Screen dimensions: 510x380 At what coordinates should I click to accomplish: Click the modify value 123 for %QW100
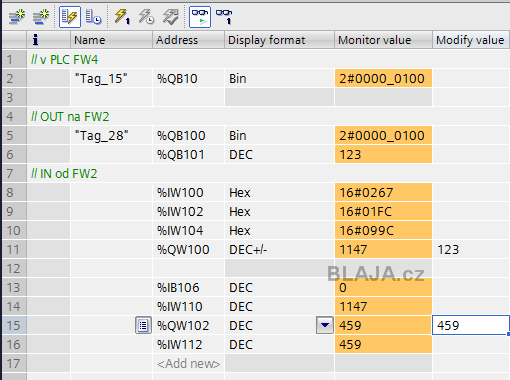tap(471, 250)
